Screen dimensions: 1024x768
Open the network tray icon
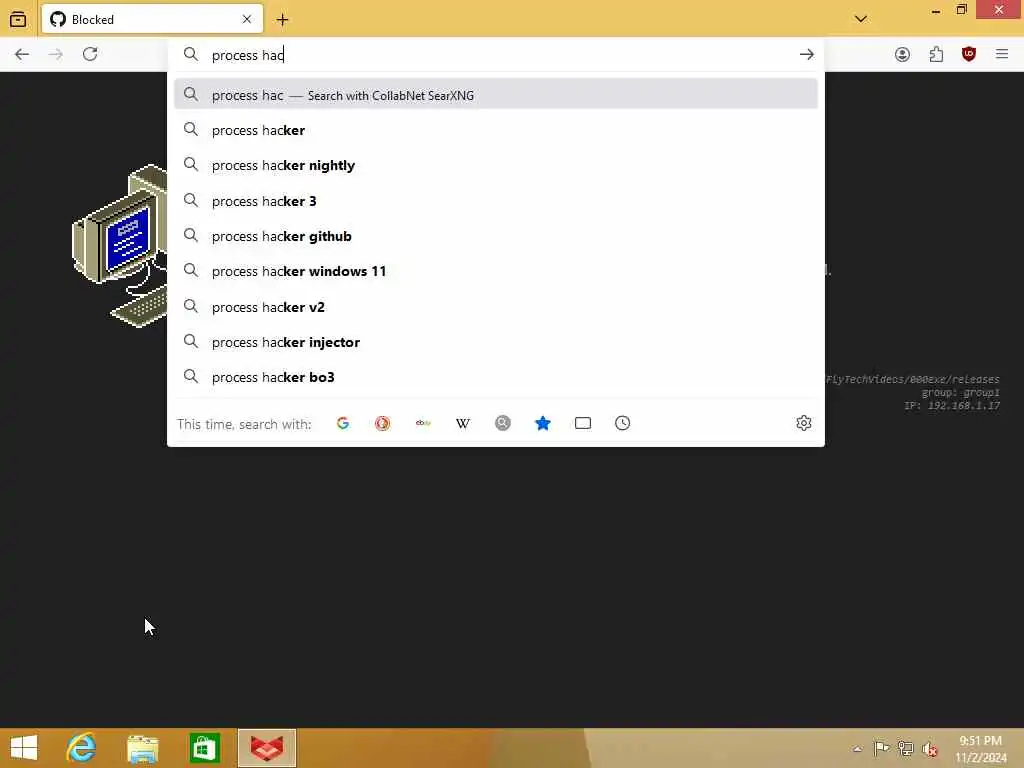(906, 748)
